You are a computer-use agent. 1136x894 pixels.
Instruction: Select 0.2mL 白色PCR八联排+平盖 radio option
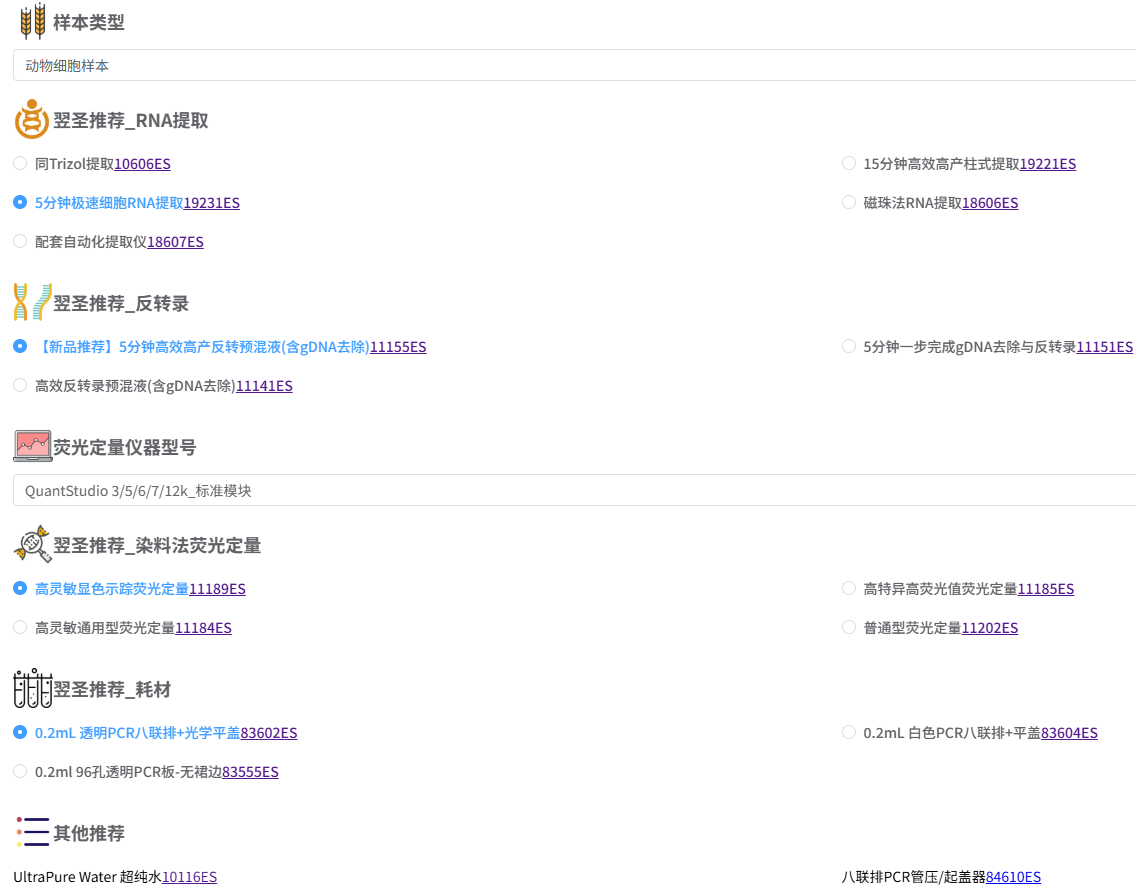(849, 732)
